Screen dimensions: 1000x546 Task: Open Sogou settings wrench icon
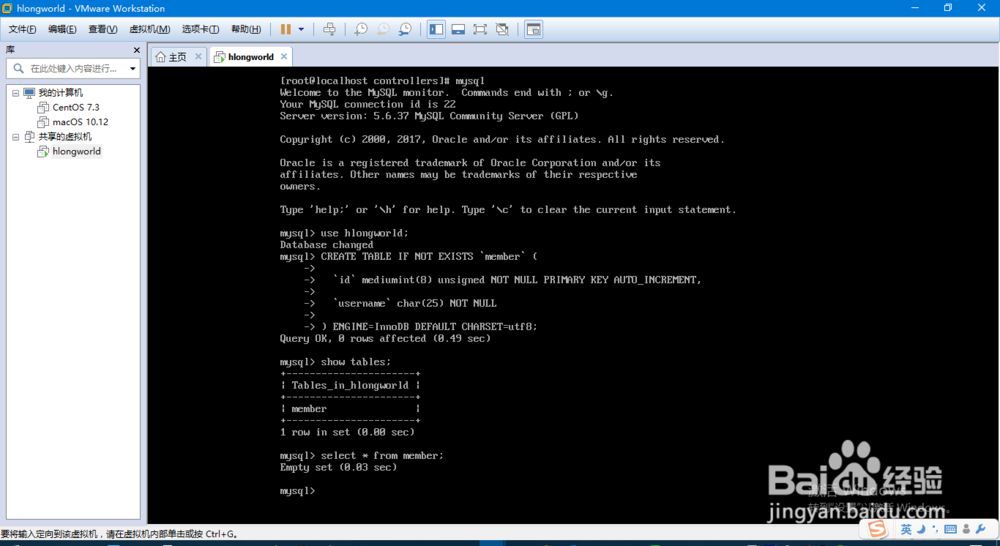[x=981, y=529]
